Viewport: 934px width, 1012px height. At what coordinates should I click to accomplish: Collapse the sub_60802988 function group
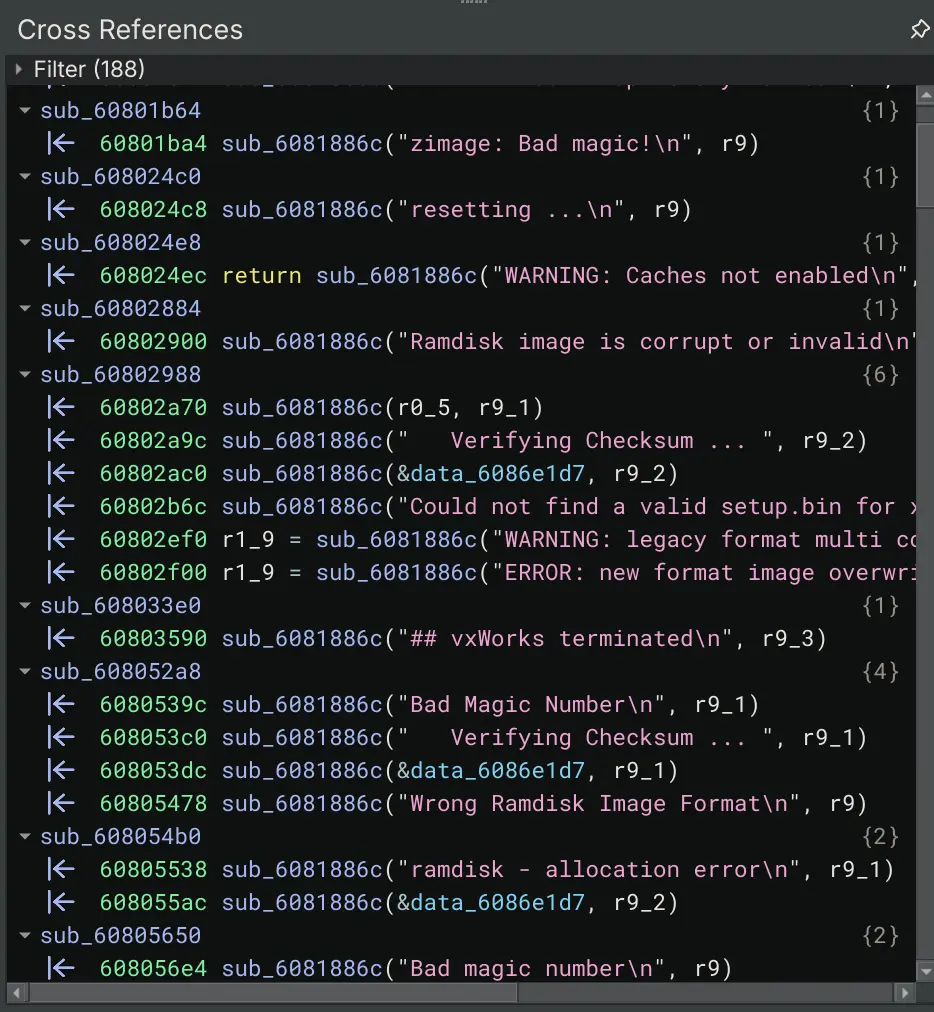(x=25, y=375)
